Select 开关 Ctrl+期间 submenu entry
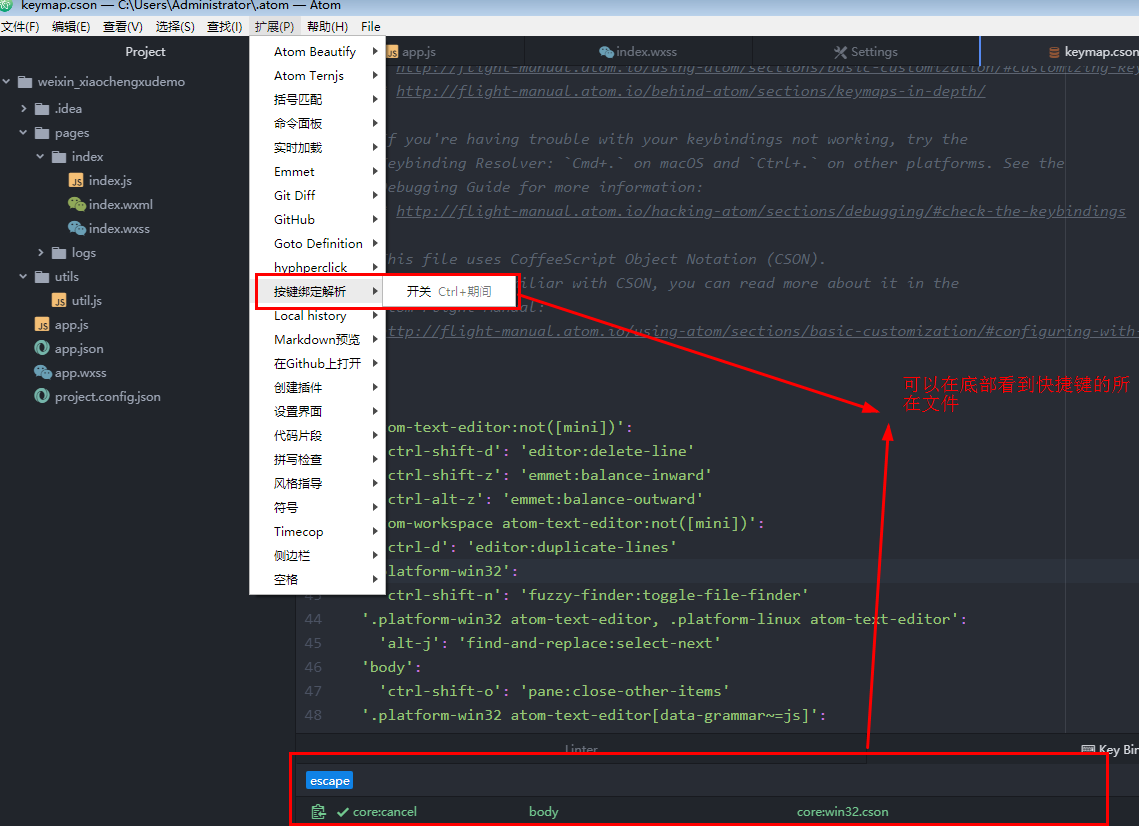The image size is (1139, 826). coord(450,291)
